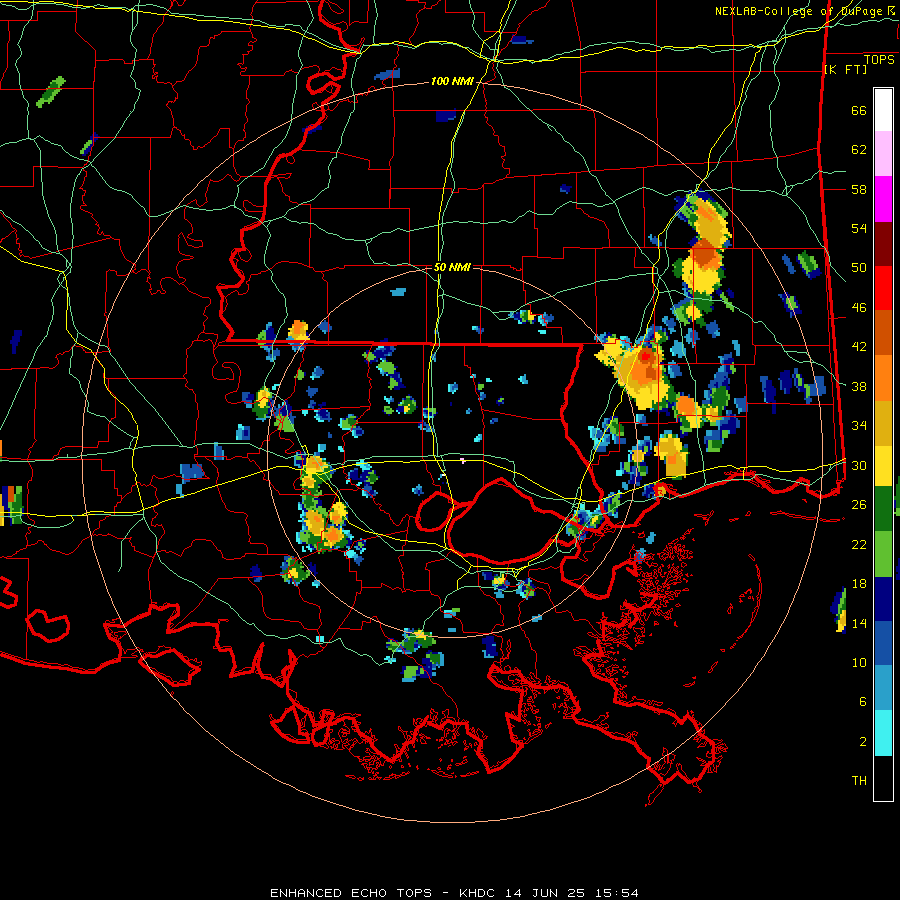Click the TH legend label
Screen dimensions: 900x900
pyautogui.click(x=859, y=780)
